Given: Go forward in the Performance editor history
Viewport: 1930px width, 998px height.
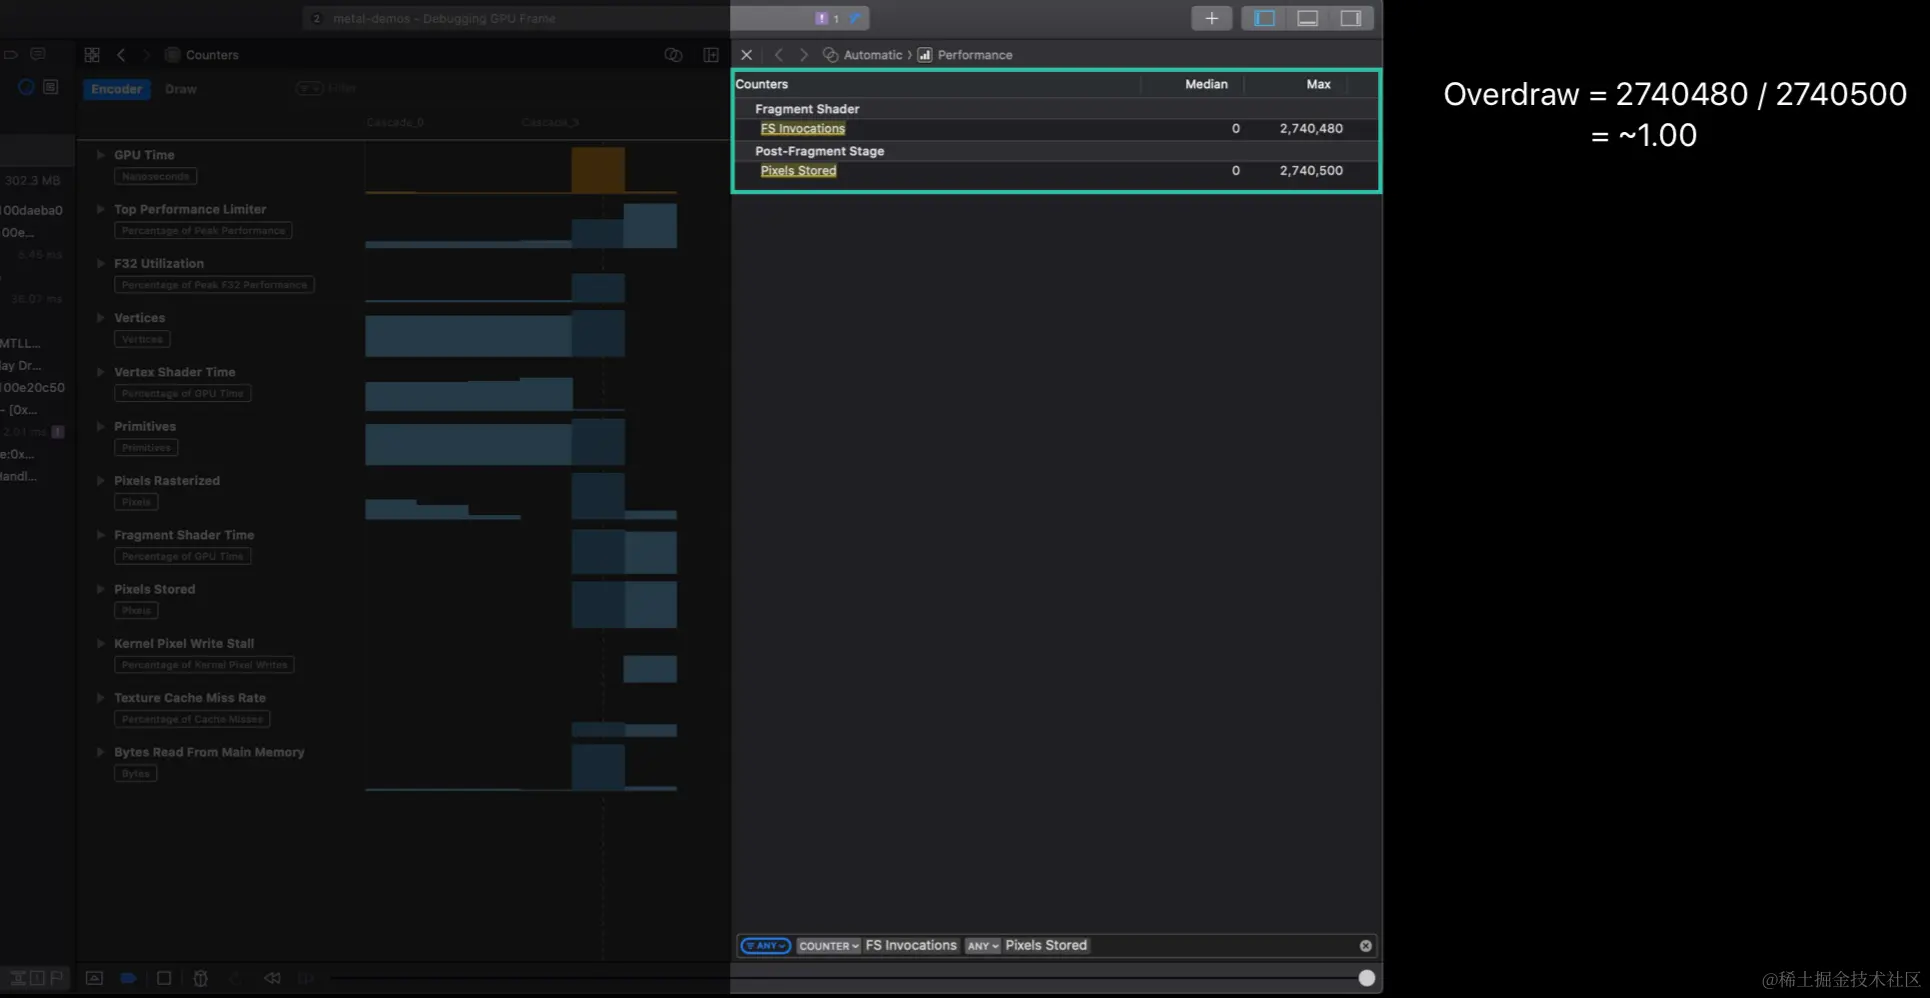Looking at the screenshot, I should point(804,55).
